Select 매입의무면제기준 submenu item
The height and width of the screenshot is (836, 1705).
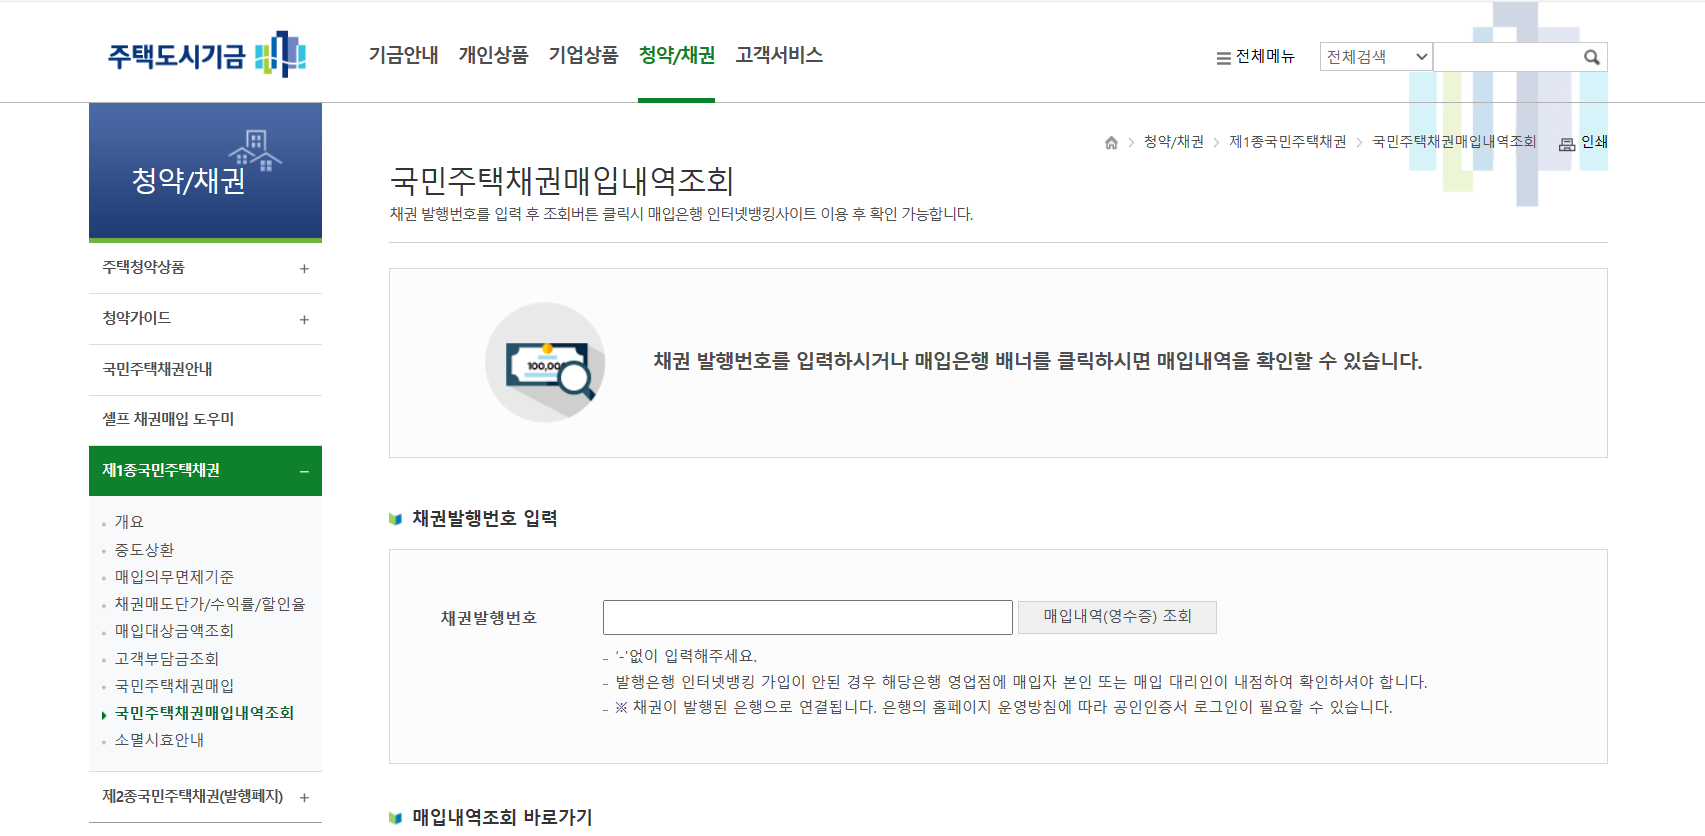click(174, 577)
